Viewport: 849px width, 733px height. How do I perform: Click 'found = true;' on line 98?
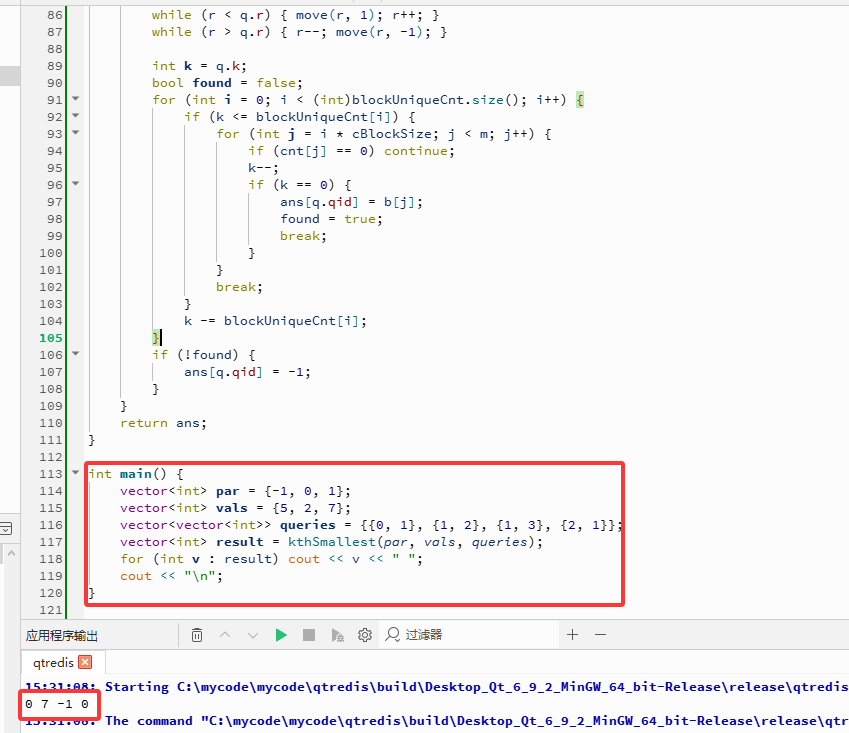pyautogui.click(x=331, y=219)
